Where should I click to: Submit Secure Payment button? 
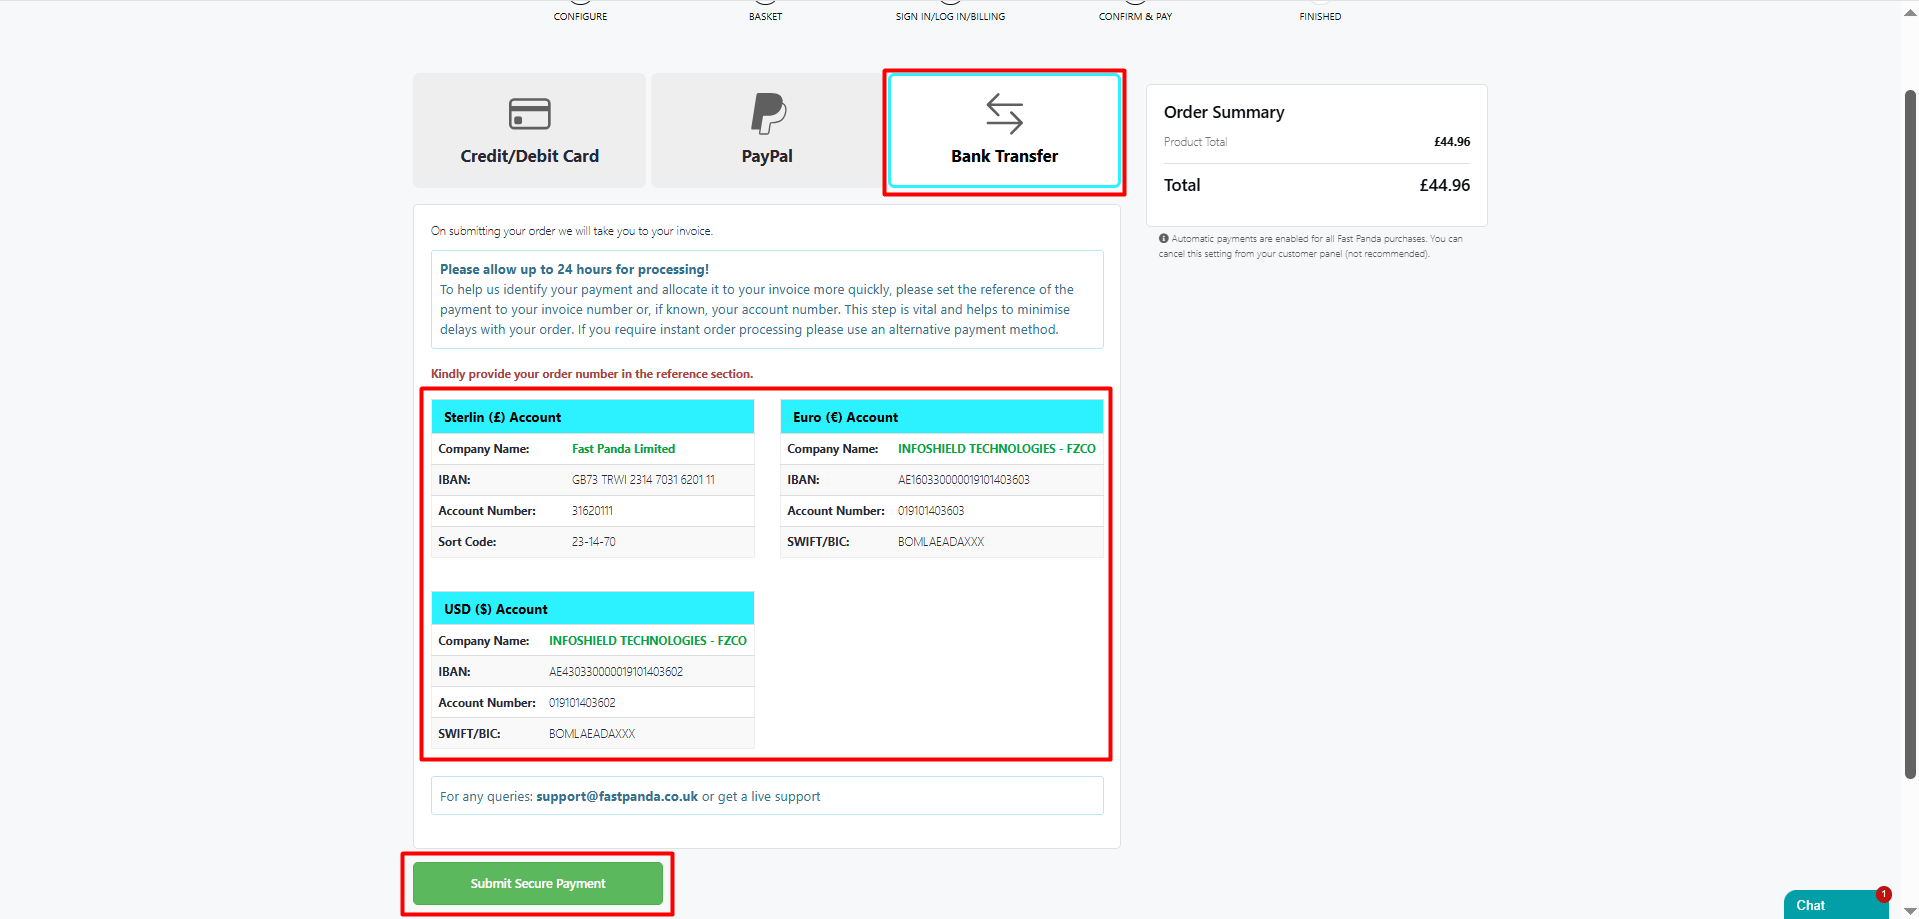tap(538, 884)
